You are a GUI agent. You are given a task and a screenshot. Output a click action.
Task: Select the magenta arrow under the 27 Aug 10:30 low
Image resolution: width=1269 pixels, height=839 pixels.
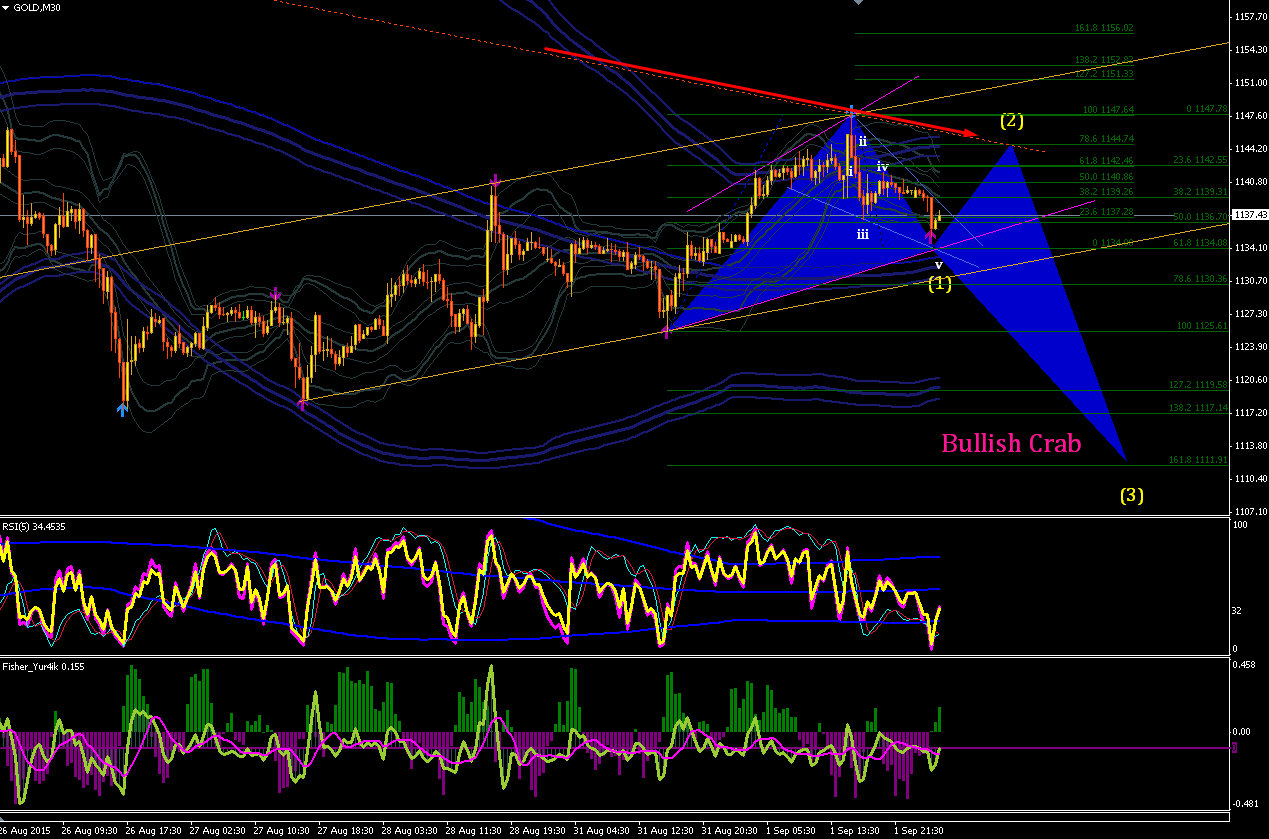(x=302, y=404)
